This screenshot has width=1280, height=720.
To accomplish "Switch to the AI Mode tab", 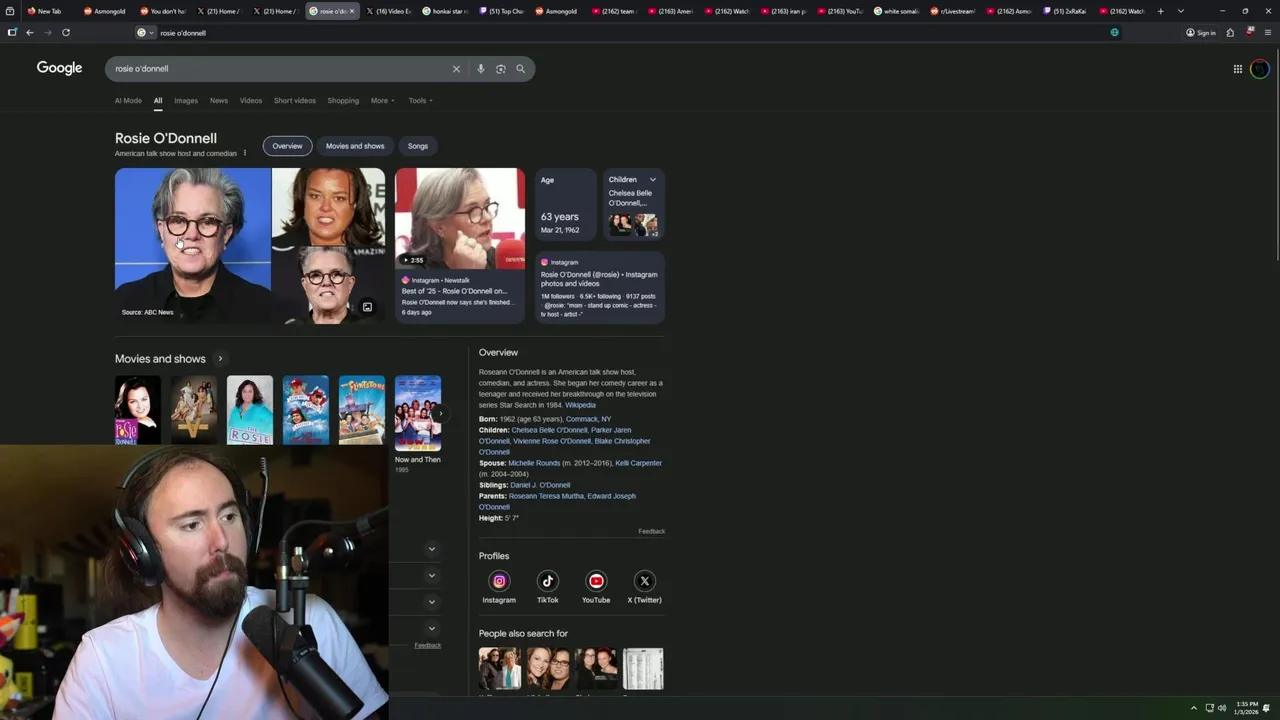I will click(x=128, y=100).
